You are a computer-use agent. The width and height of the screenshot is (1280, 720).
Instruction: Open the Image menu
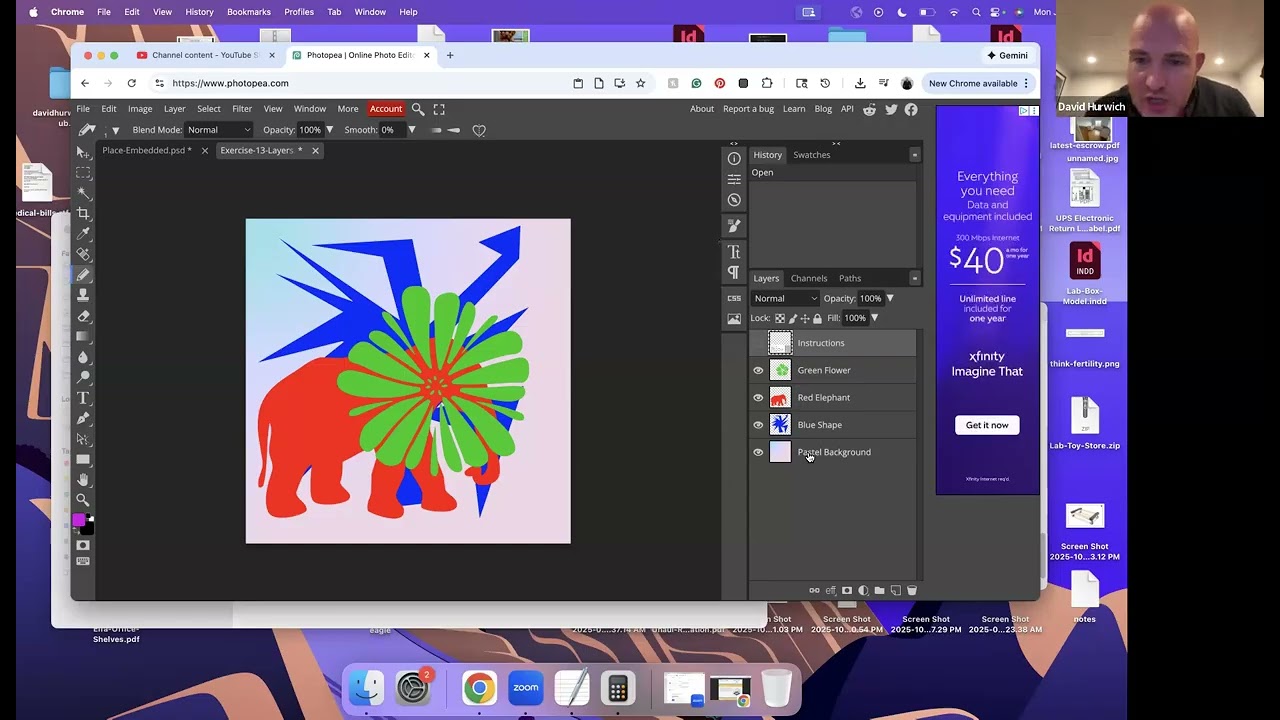click(140, 109)
